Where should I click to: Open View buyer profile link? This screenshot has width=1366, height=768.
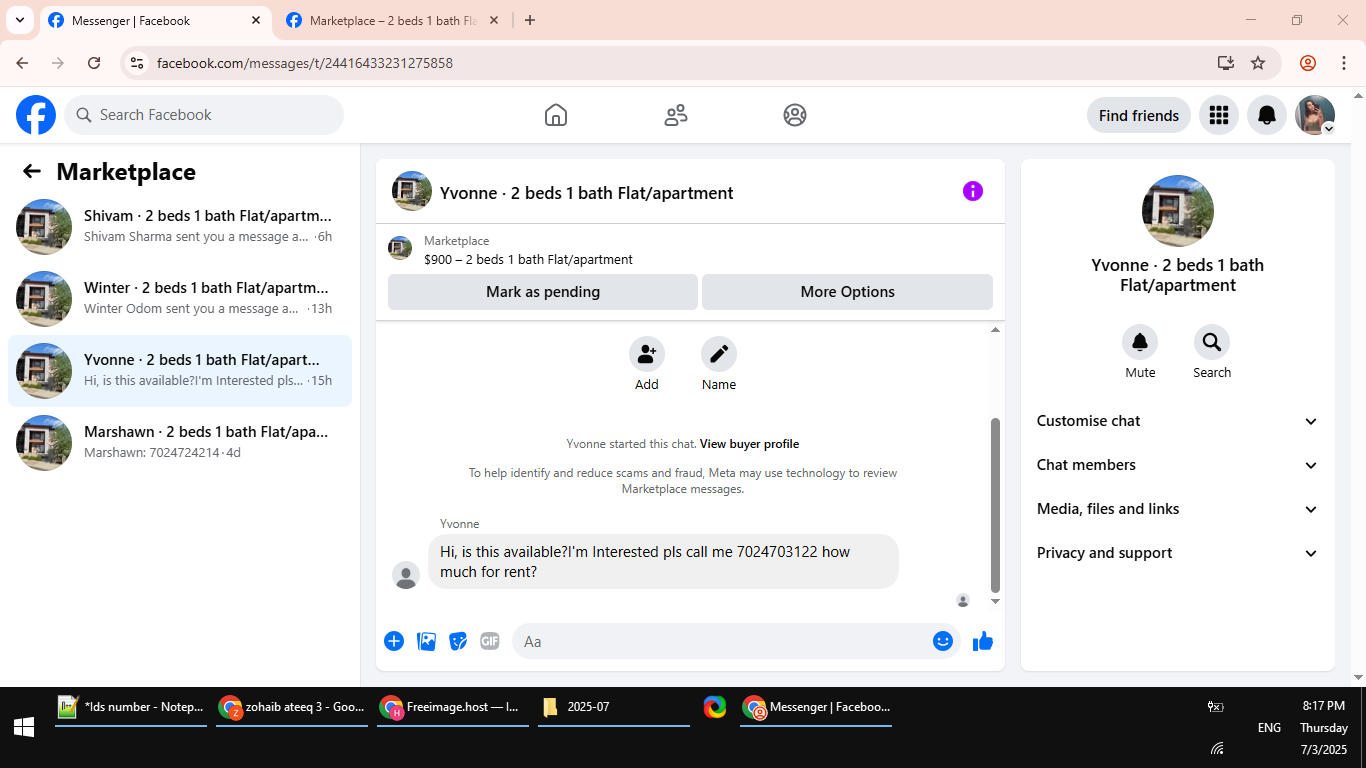[x=749, y=444]
